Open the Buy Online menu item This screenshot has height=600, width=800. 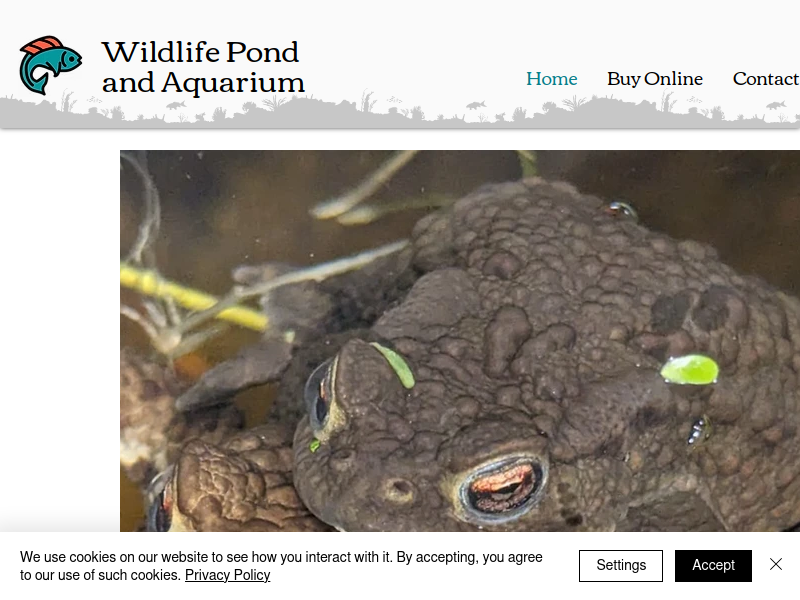pos(655,79)
